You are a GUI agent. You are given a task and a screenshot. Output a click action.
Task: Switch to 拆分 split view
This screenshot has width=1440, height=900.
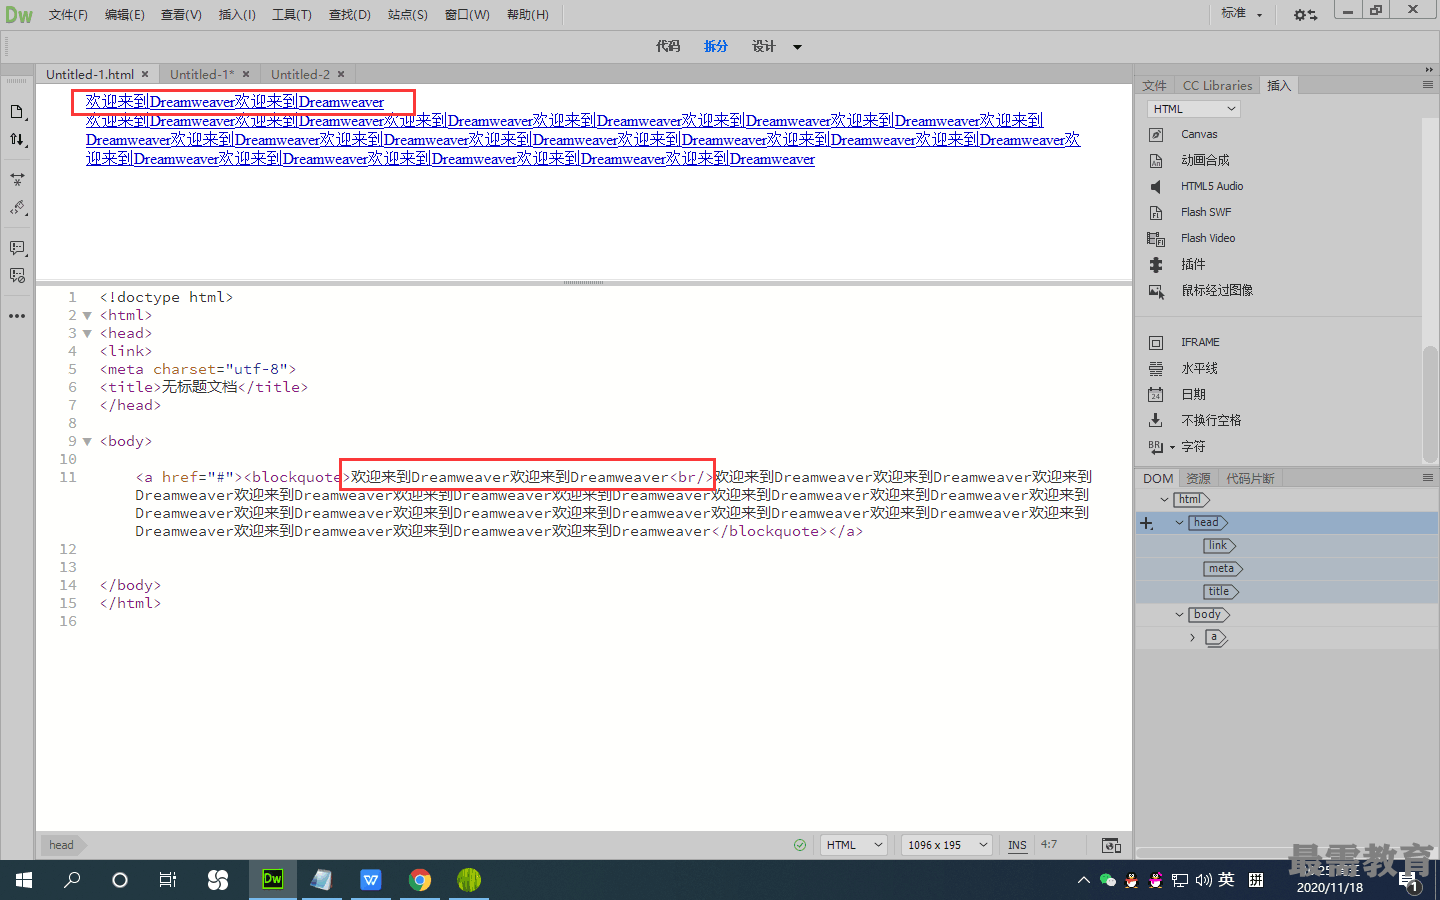click(x=716, y=46)
